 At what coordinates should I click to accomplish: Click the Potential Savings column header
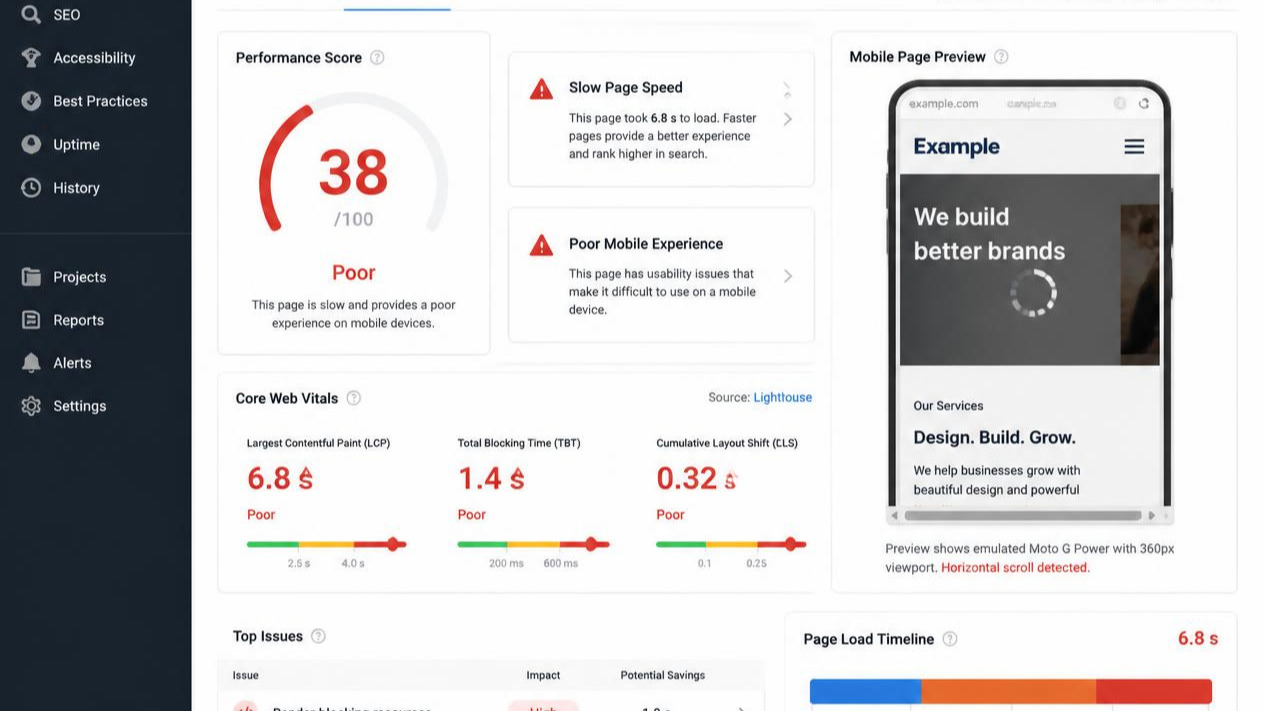[662, 675]
